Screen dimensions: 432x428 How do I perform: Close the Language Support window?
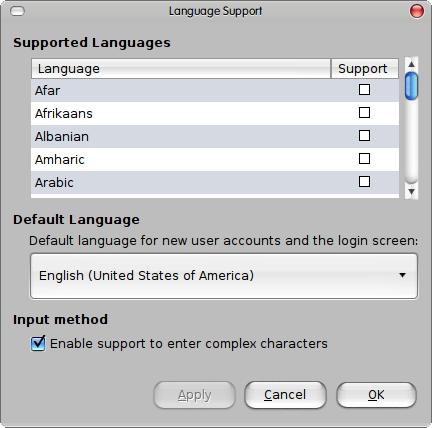tap(417, 11)
